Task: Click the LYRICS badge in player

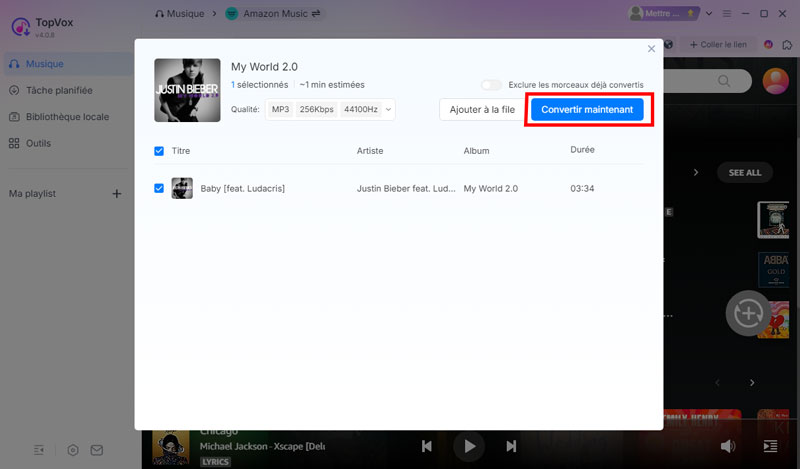Action: pos(215,462)
